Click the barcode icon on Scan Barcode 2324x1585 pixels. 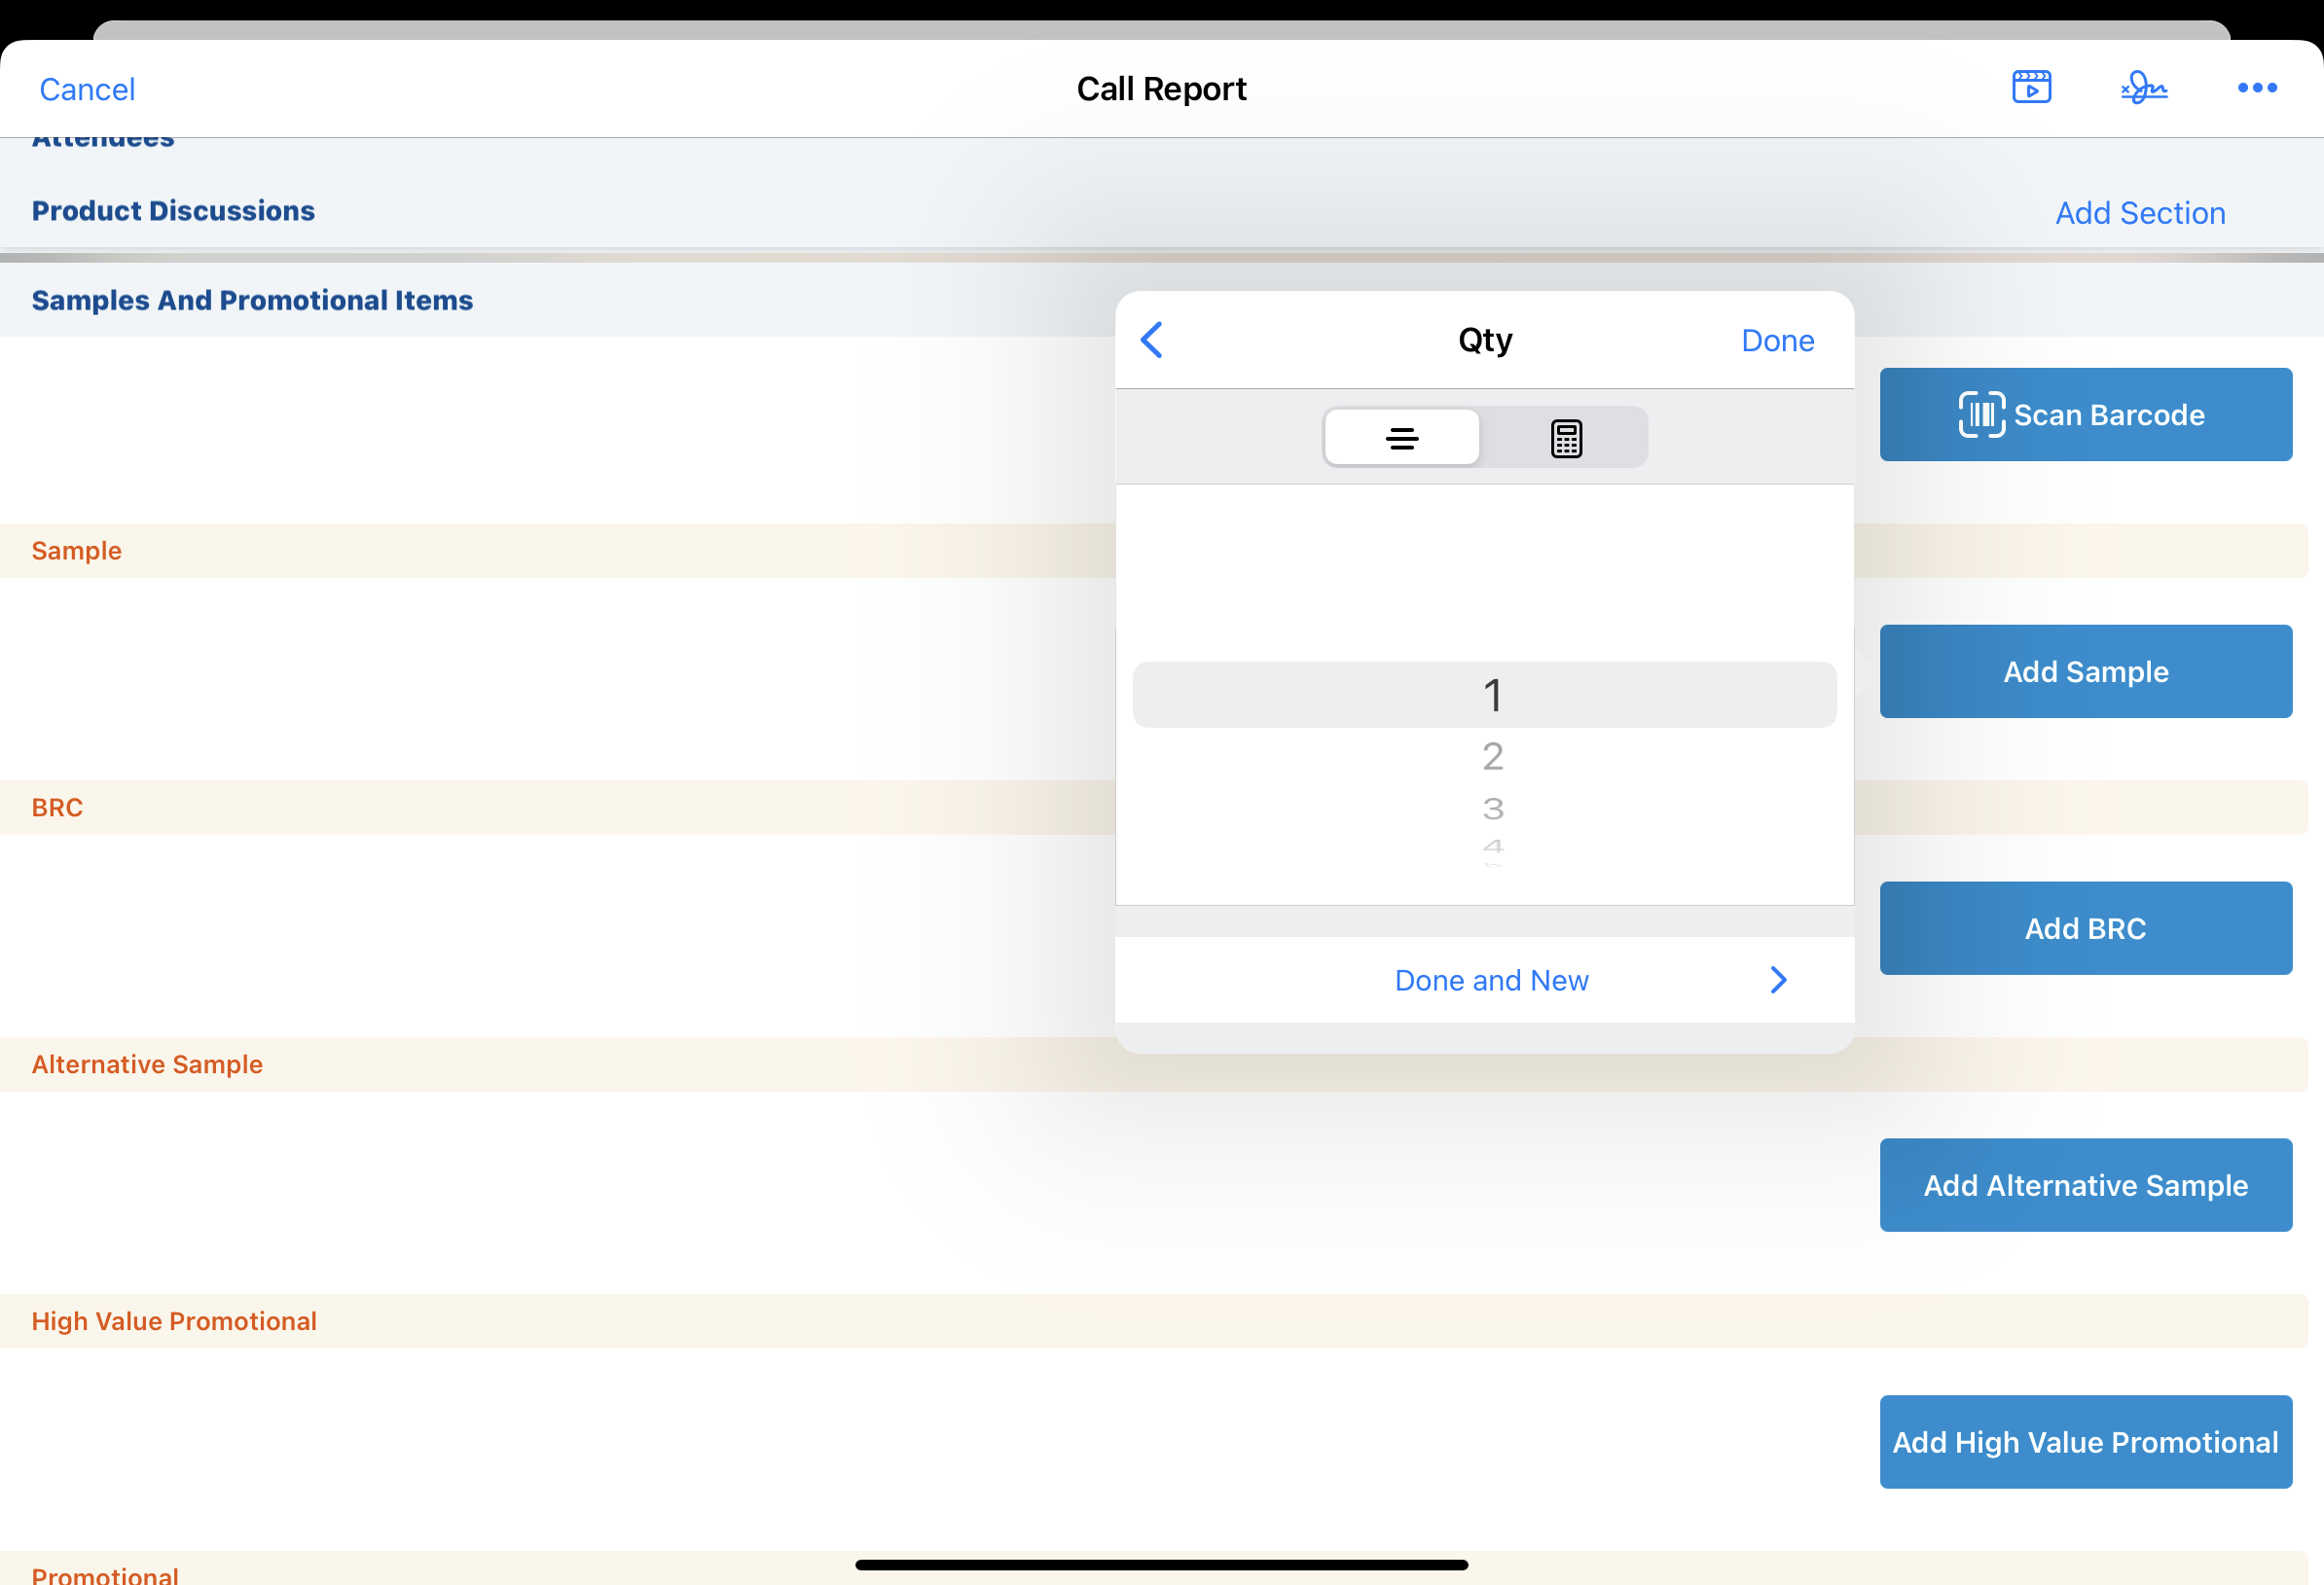(x=1981, y=414)
